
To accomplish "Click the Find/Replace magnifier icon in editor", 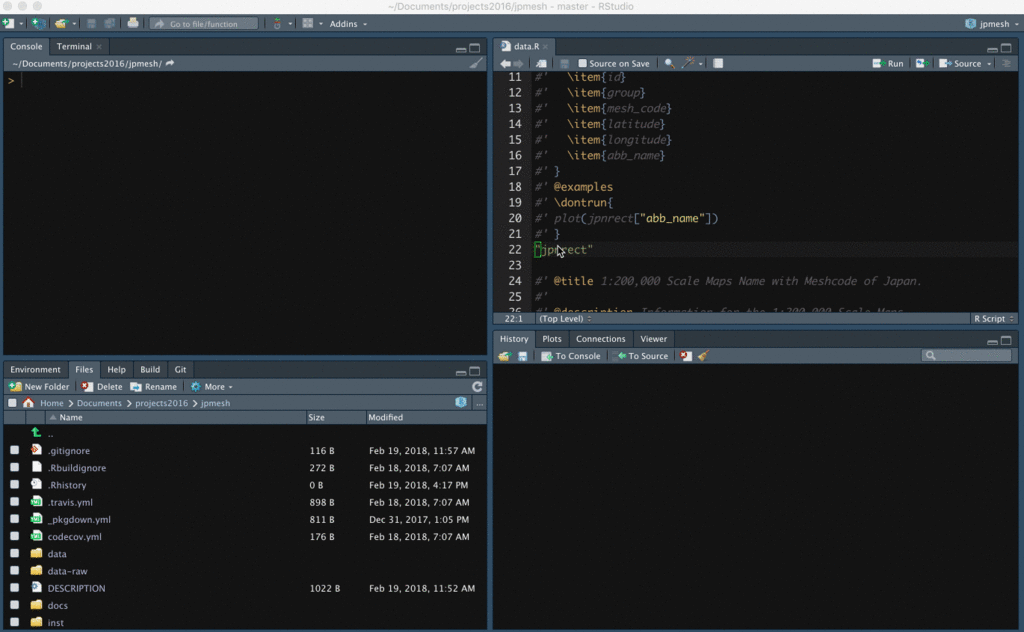I will pos(669,63).
